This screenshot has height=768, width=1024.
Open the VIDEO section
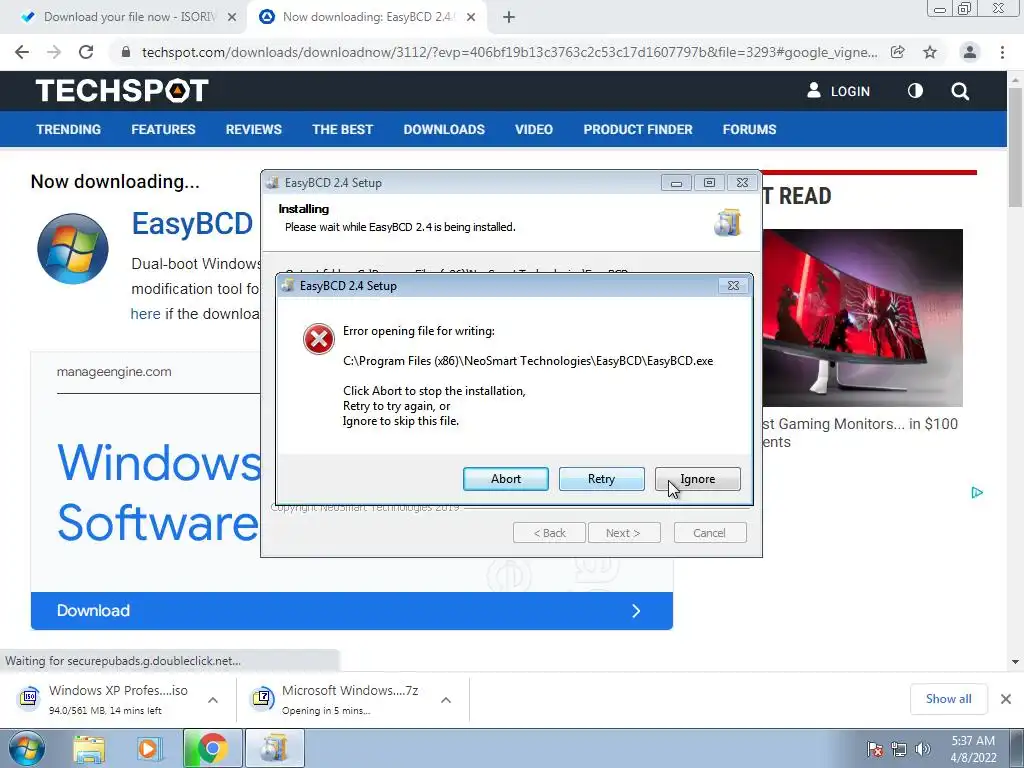(x=534, y=129)
